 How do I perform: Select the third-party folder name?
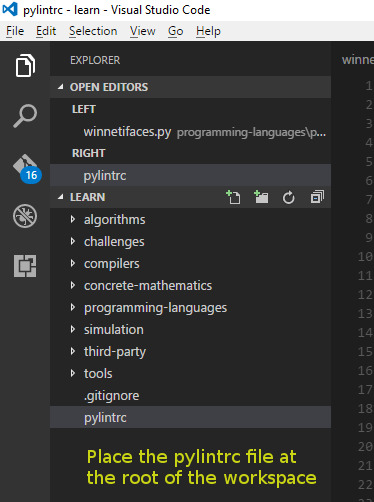[115, 352]
